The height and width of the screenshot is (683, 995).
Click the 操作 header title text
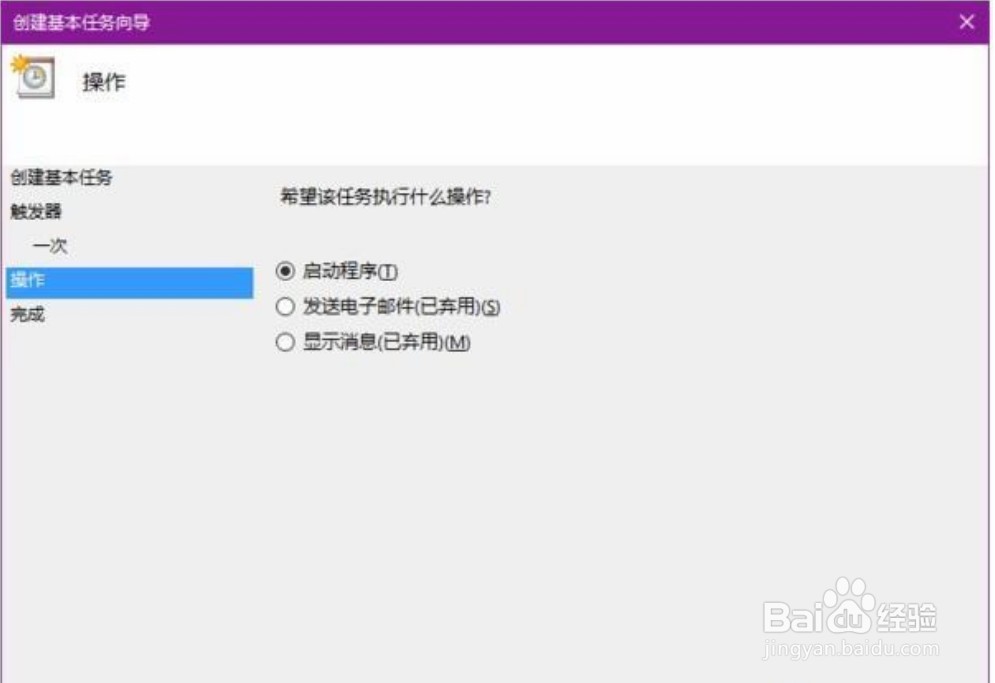[104, 82]
